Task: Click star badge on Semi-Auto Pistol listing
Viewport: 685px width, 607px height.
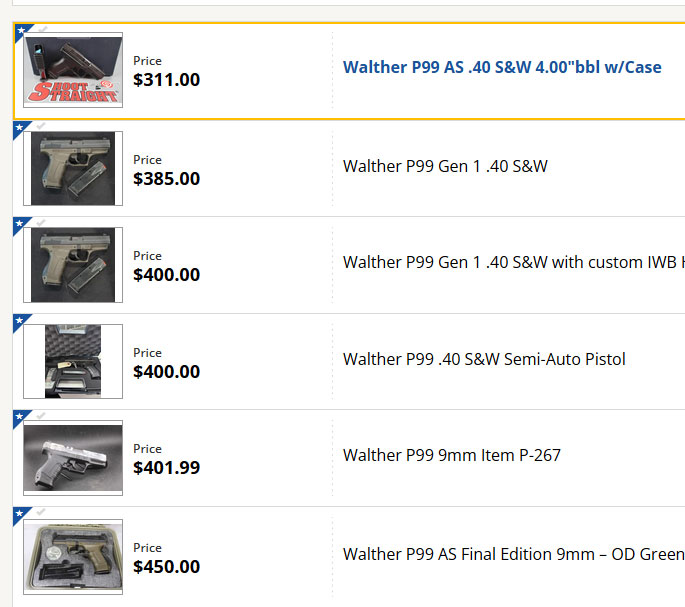Action: coord(20,321)
